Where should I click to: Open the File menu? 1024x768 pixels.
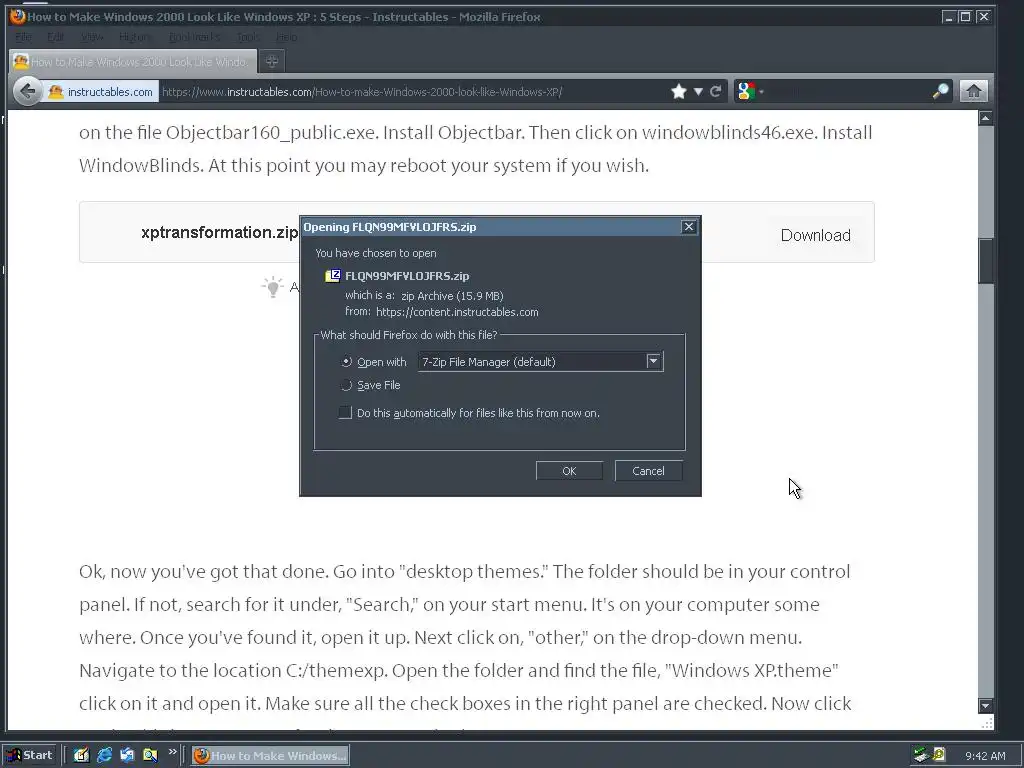(24, 37)
